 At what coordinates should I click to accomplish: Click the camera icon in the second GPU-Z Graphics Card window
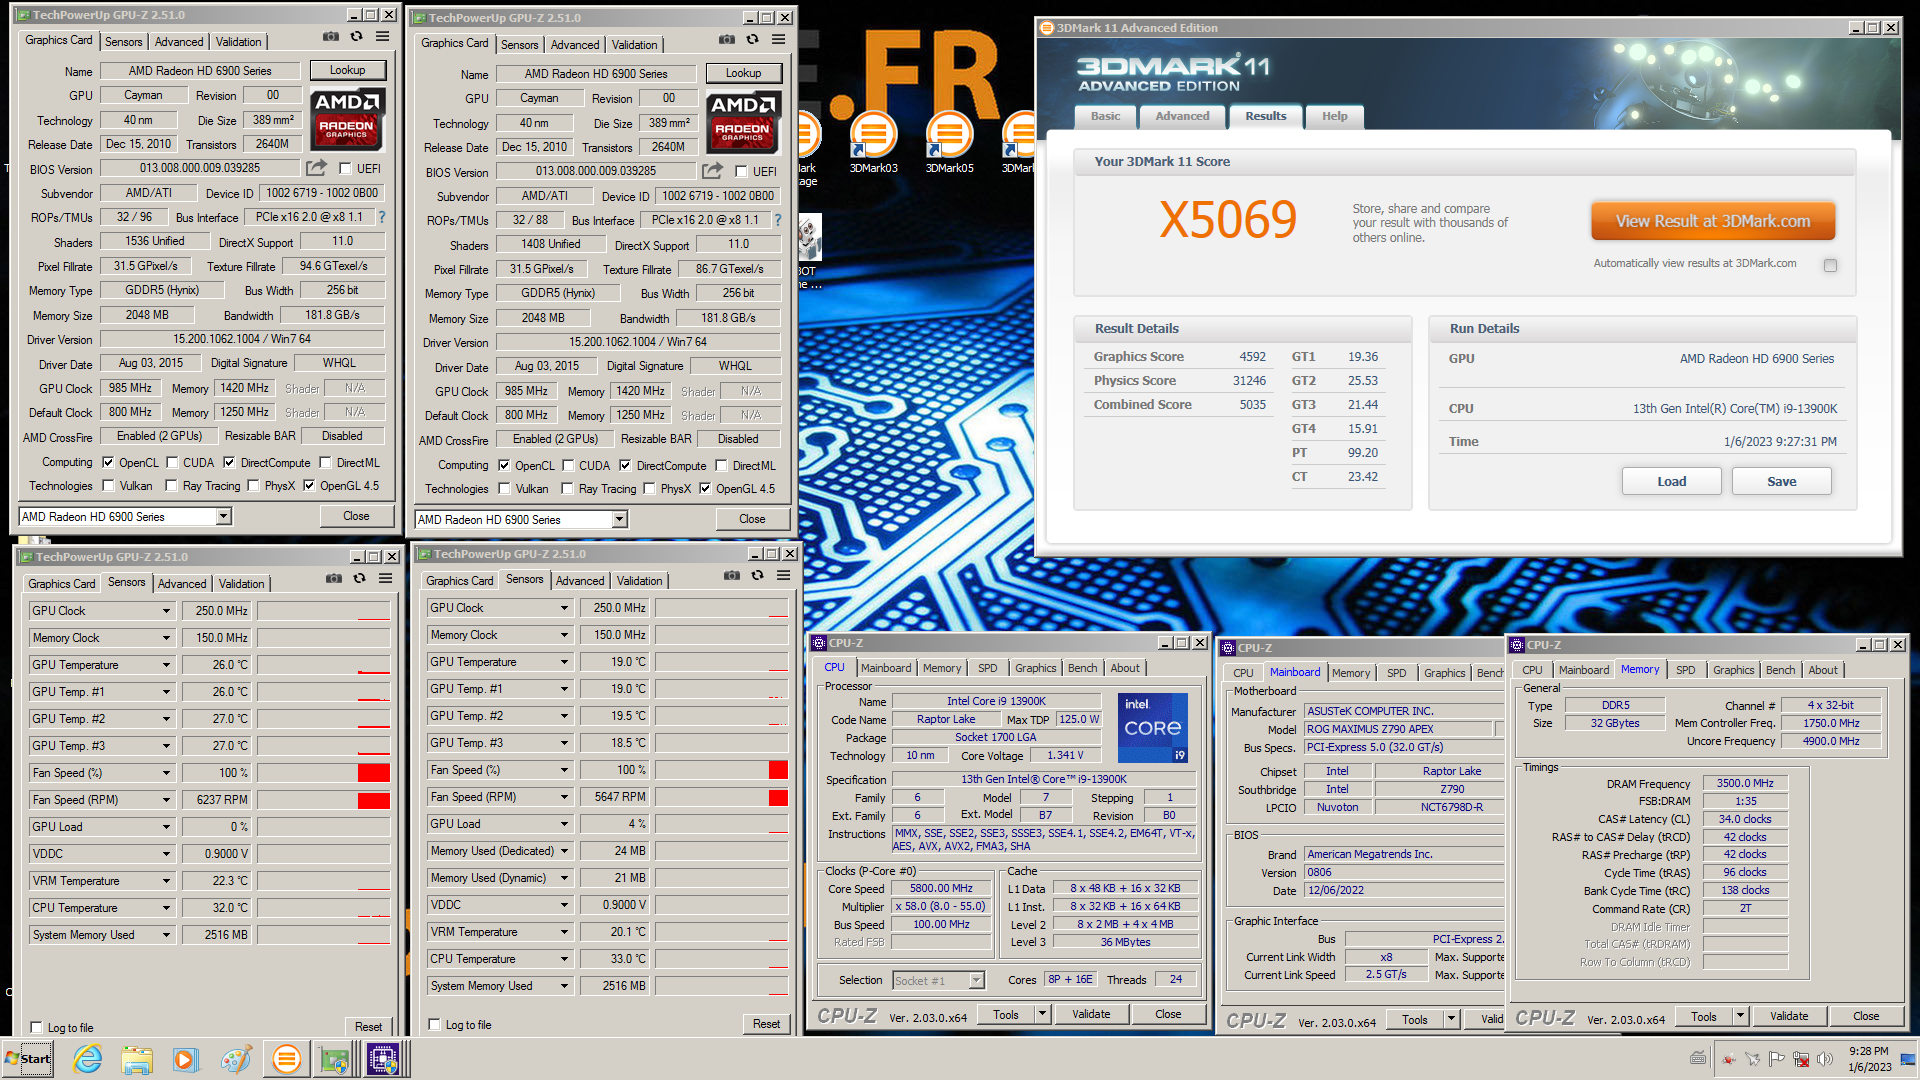[x=727, y=40]
